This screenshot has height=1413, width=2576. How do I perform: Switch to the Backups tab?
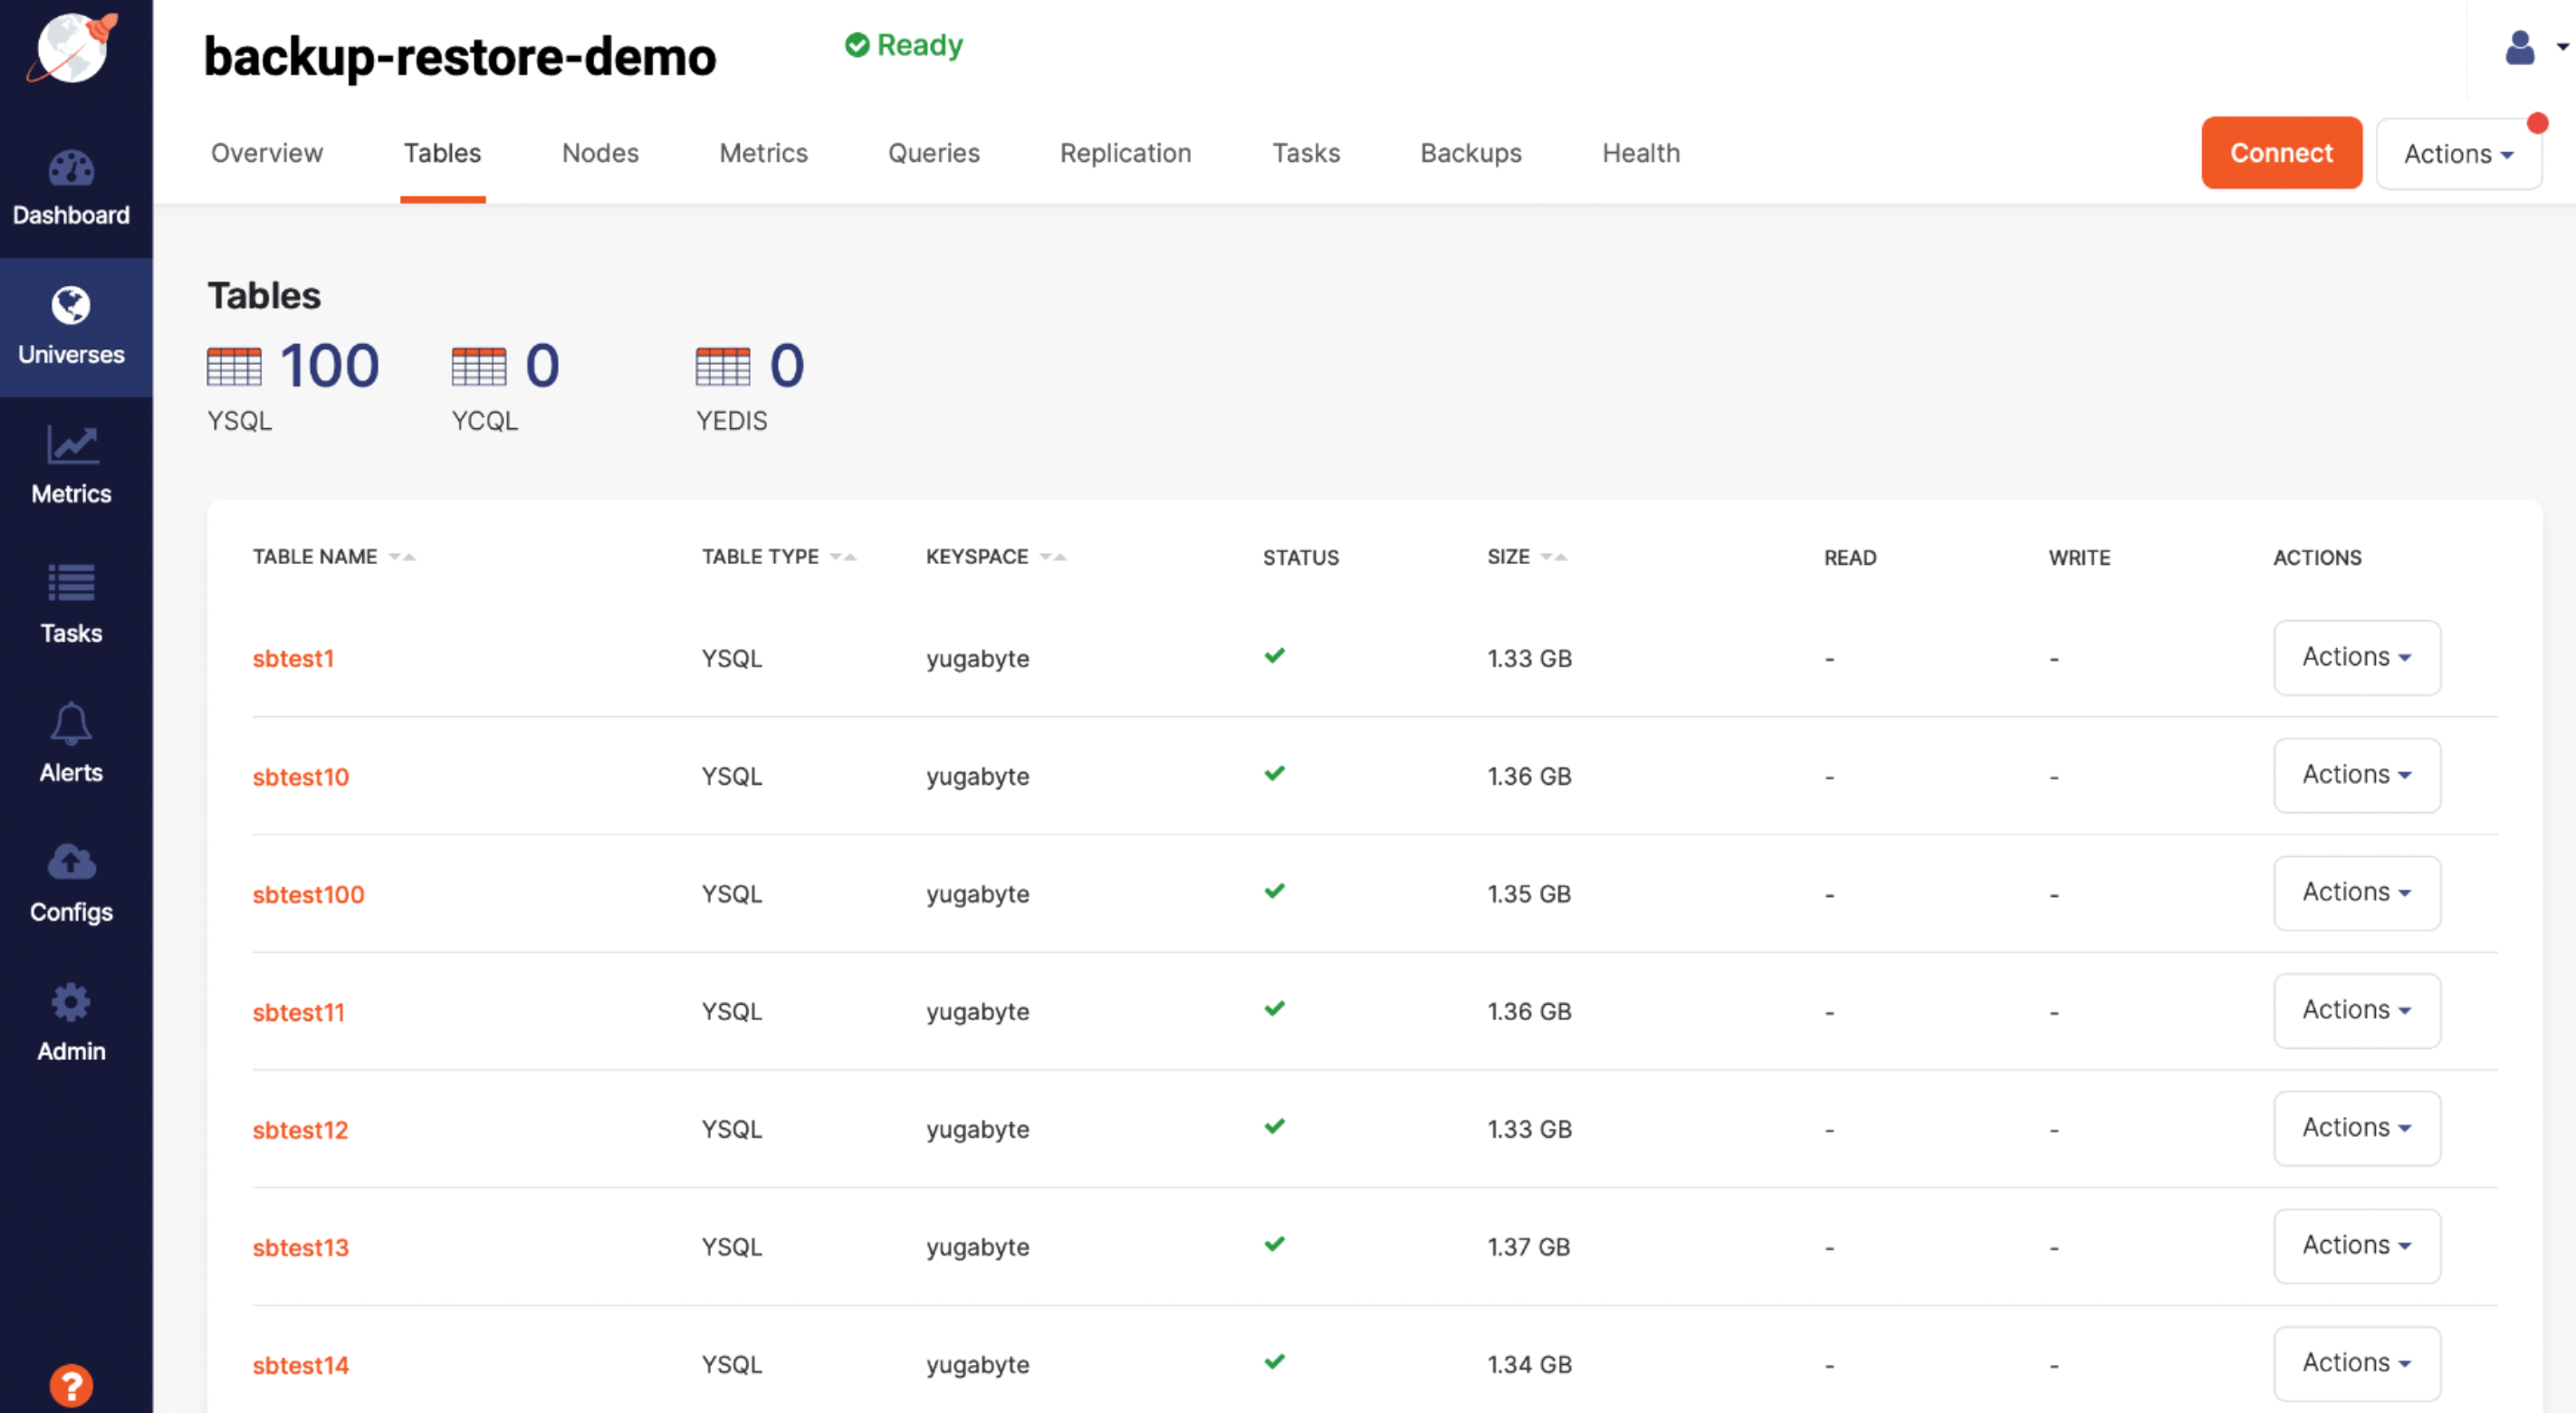coord(1470,153)
